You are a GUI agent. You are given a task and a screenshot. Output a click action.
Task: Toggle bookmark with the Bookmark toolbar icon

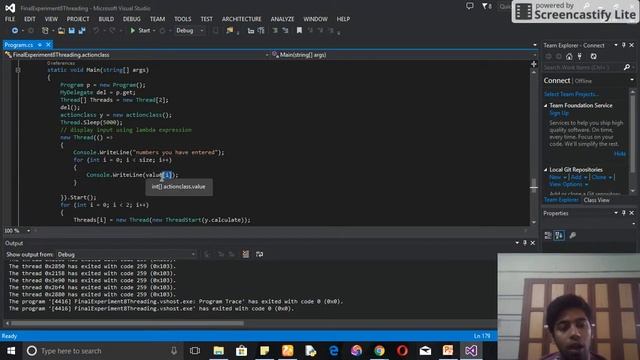coord(299,31)
